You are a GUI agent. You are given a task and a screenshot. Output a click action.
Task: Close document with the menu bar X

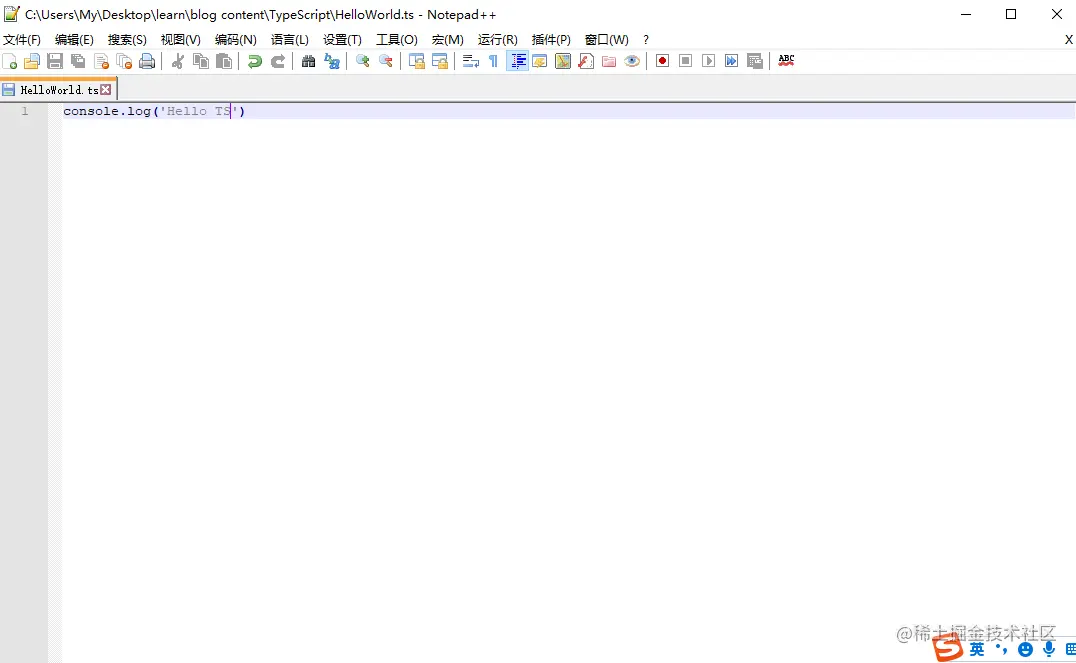pyautogui.click(x=1068, y=40)
